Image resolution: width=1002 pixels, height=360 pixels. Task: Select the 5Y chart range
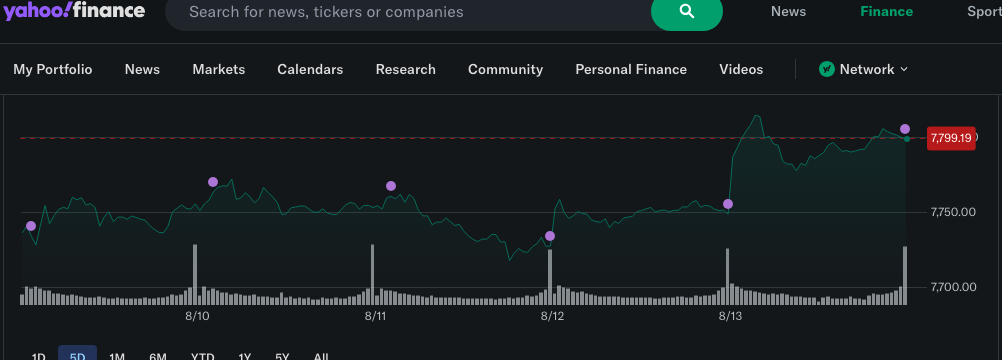click(282, 355)
